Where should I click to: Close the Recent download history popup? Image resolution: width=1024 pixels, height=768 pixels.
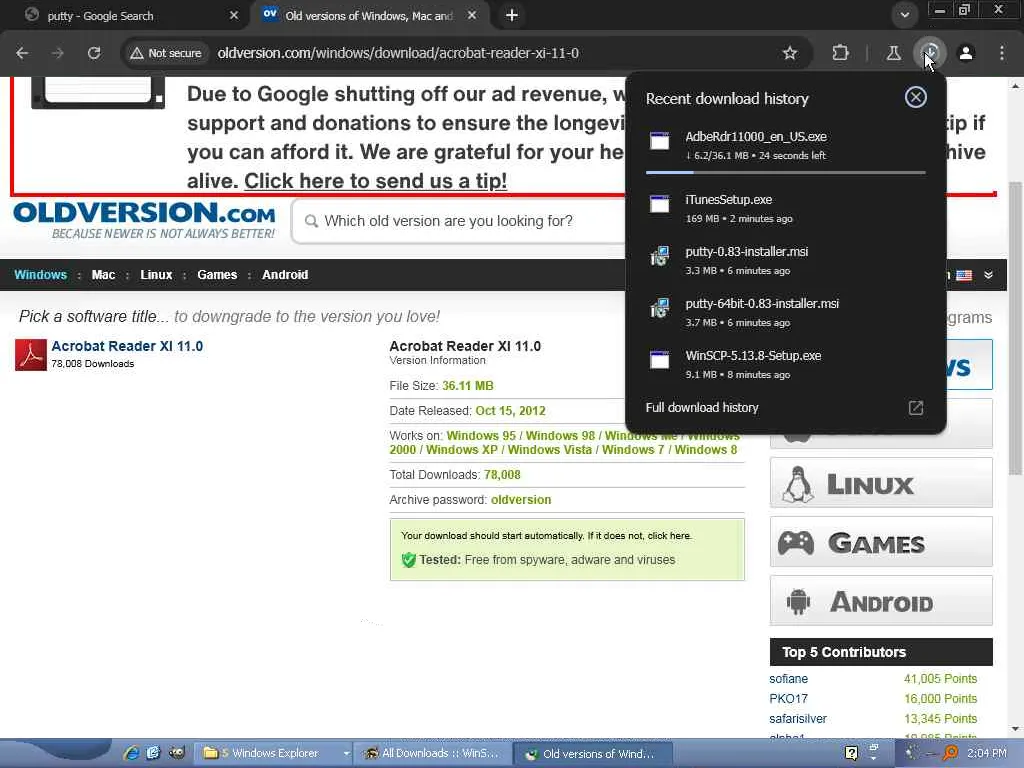[x=916, y=97]
